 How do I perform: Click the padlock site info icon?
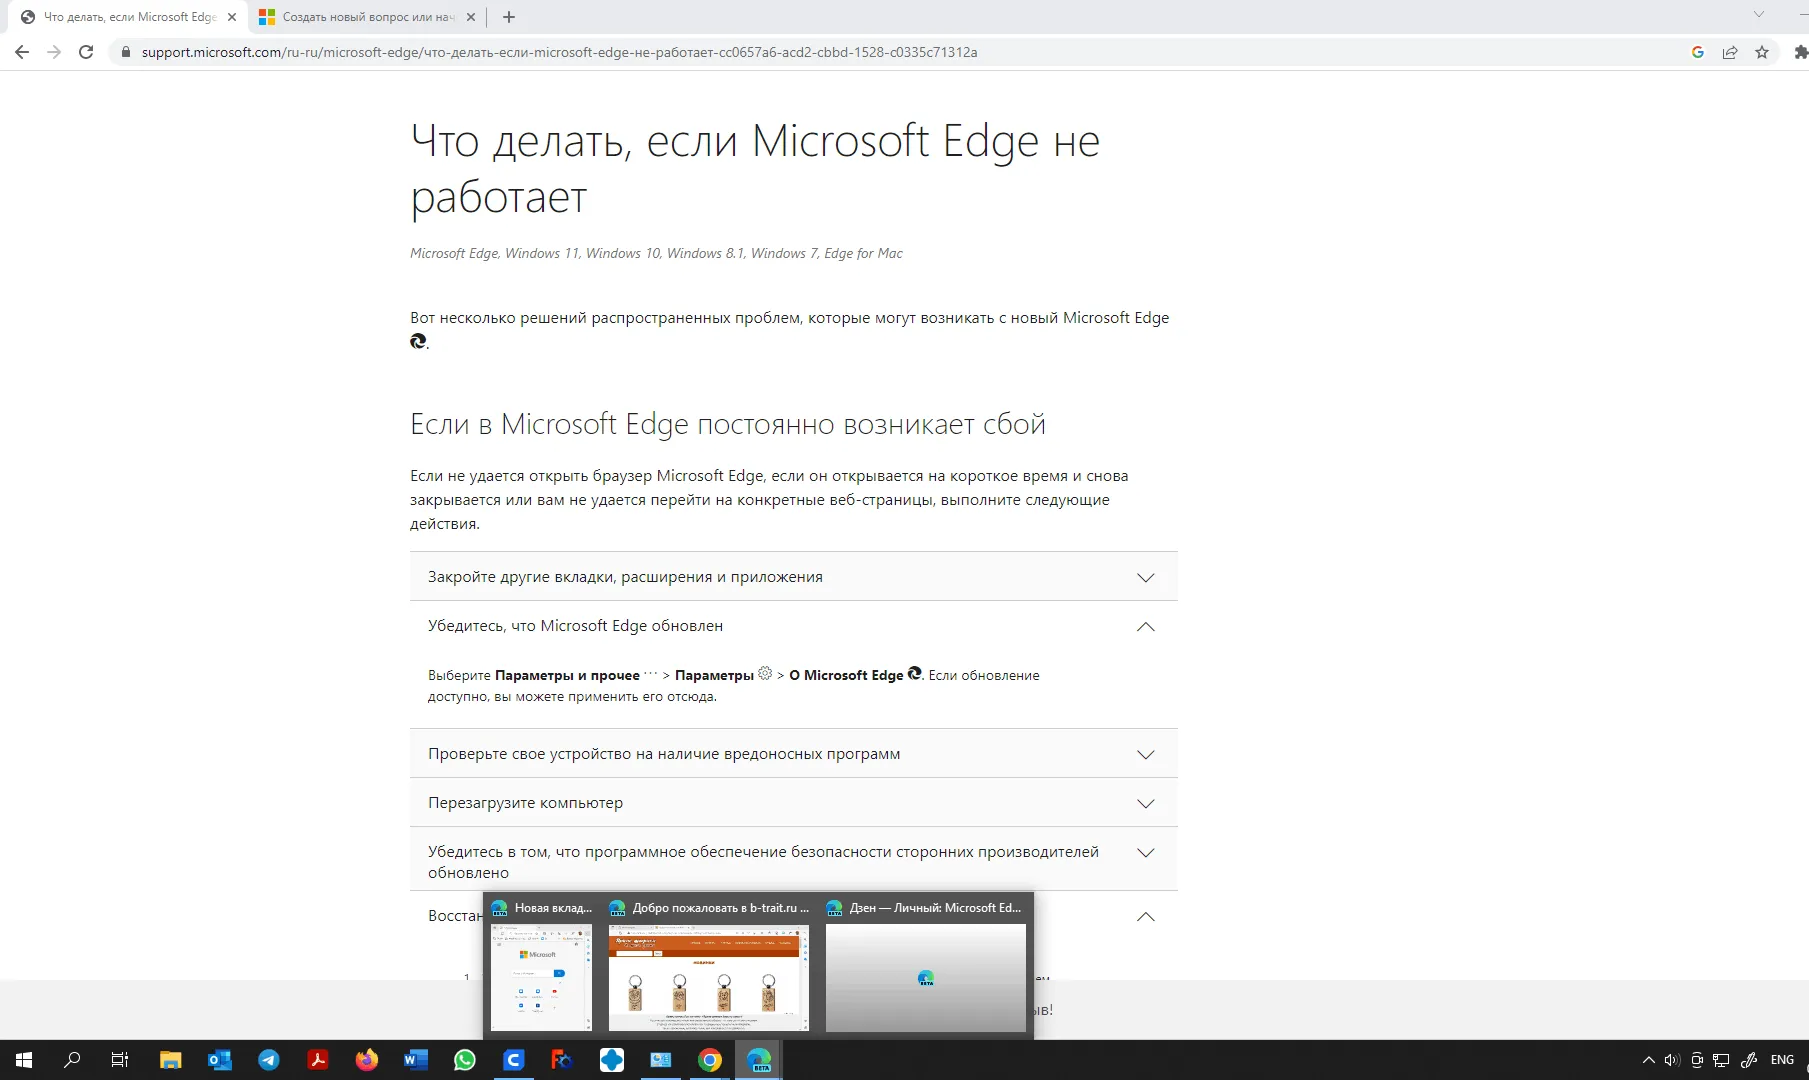pyautogui.click(x=125, y=52)
